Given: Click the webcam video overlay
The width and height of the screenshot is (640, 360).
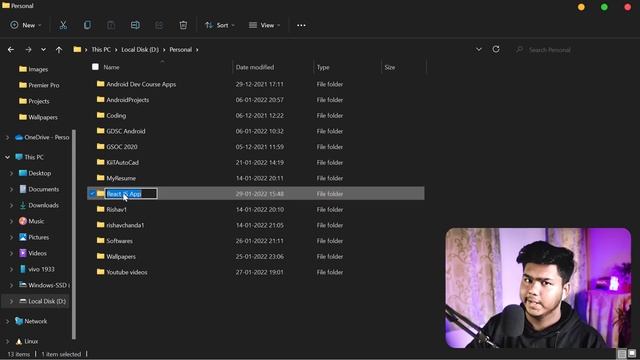Looking at the screenshot, I should 538,288.
